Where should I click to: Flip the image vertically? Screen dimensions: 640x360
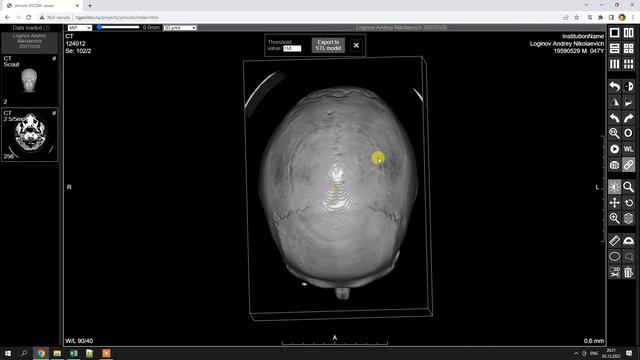tap(629, 102)
